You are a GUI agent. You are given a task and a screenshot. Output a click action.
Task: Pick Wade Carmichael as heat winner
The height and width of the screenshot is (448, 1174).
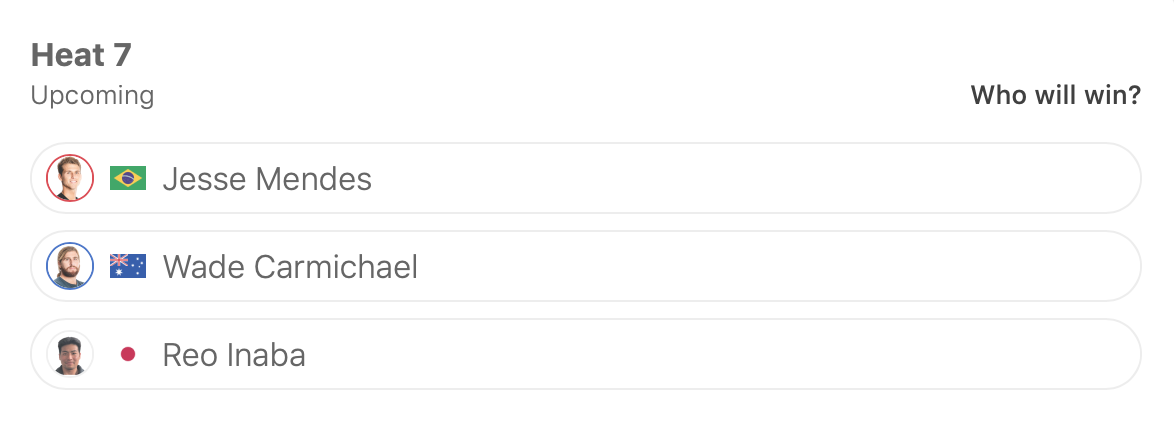click(x=700, y=267)
